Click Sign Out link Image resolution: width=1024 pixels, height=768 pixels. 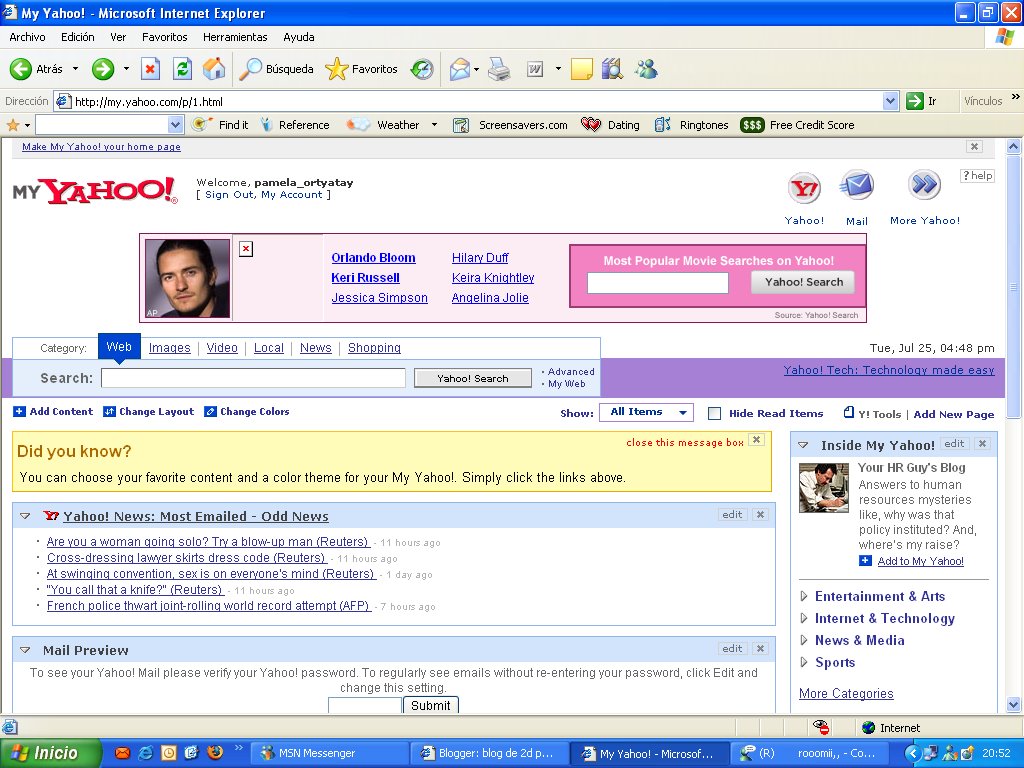(229, 195)
